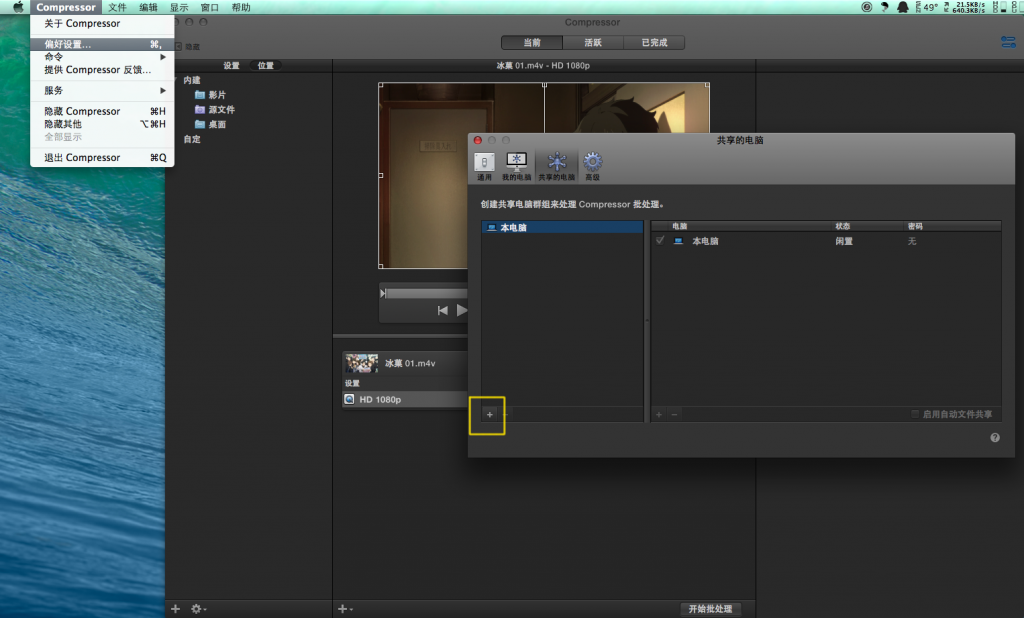Click the go-to-start playback button
Viewport: 1024px width, 618px height.
442,310
